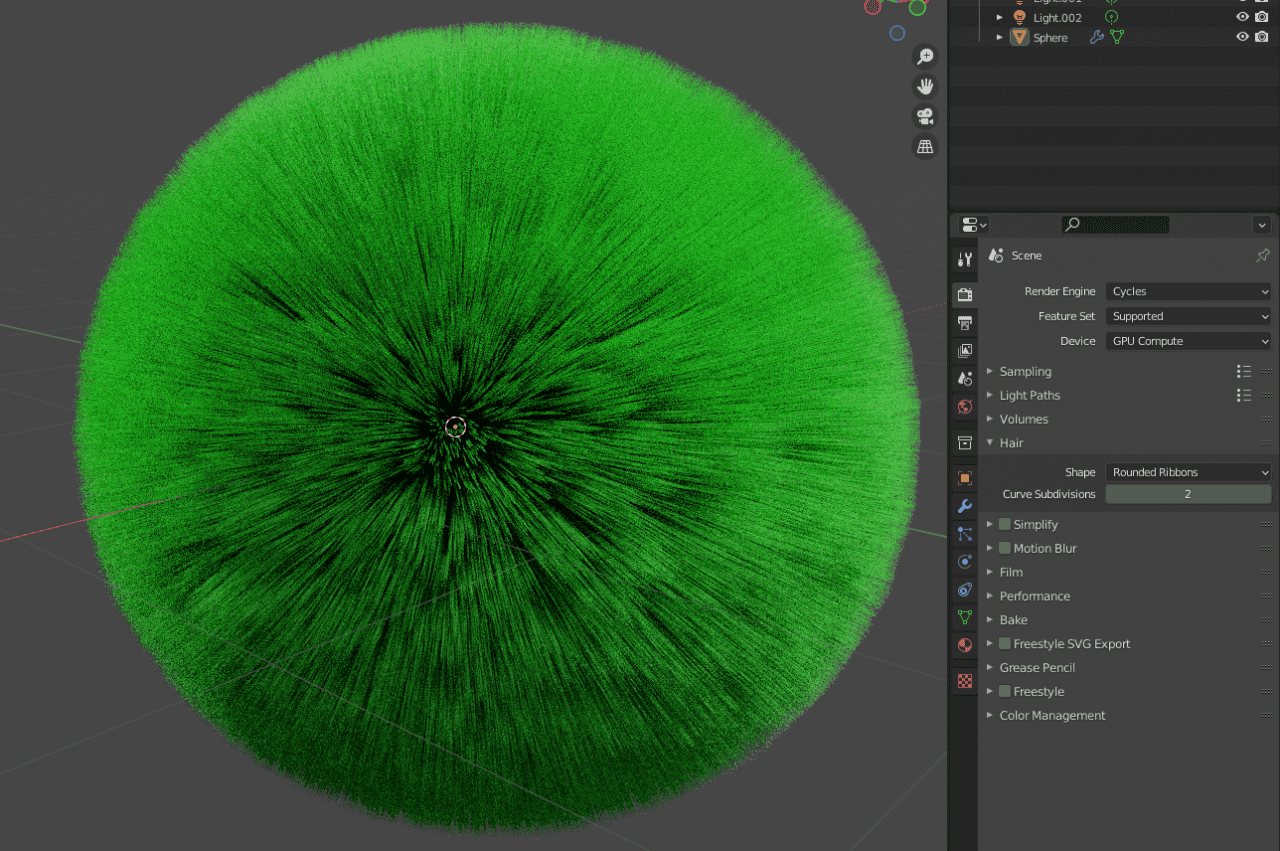The height and width of the screenshot is (851, 1280).
Task: Pin the Scene properties panel
Action: (x=1262, y=256)
